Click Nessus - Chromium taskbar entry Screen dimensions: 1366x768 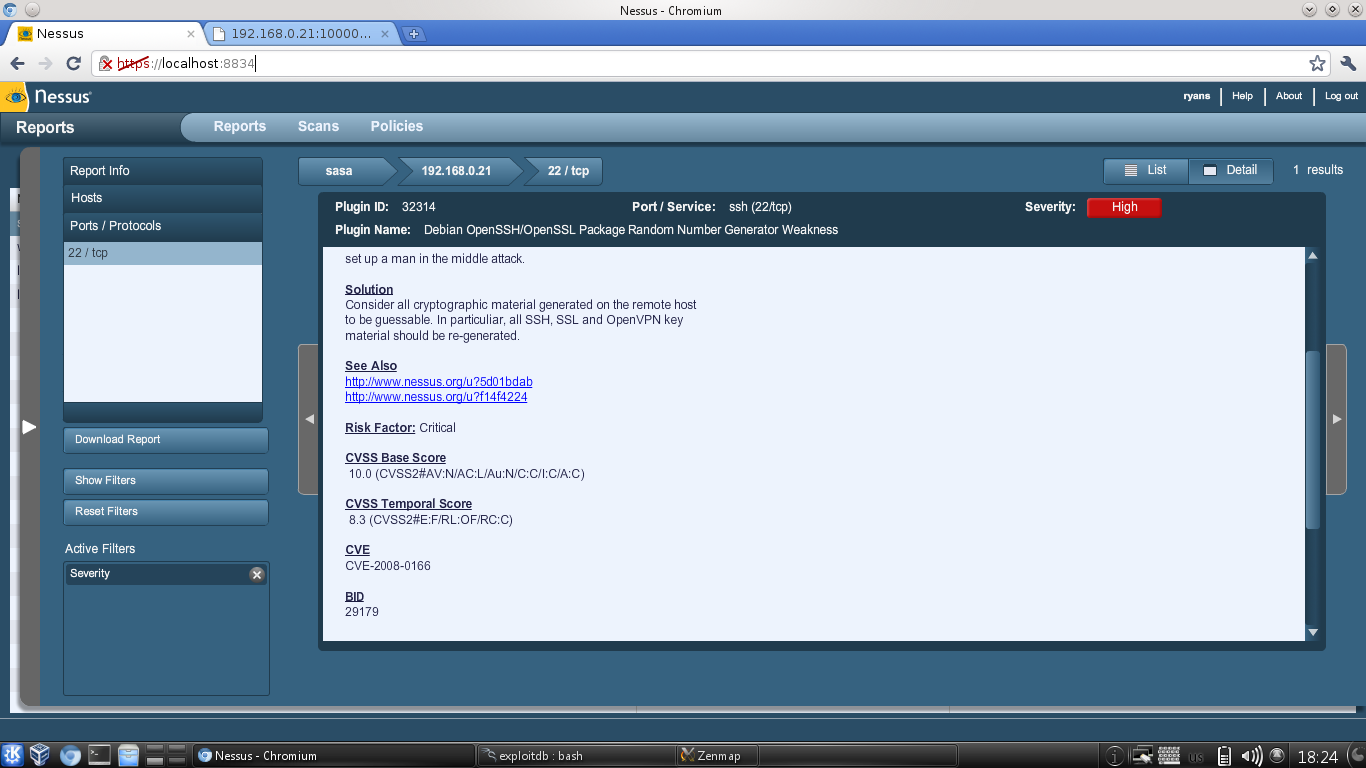(334, 755)
